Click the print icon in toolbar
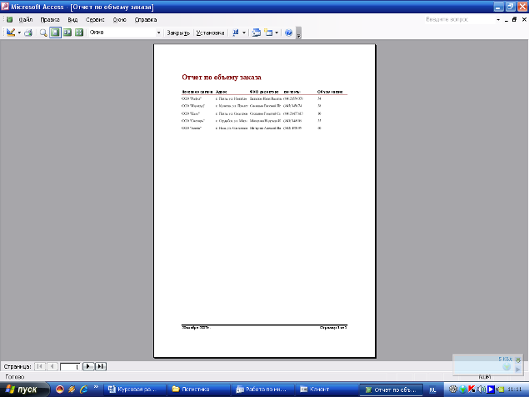529x397 pixels. (x=28, y=32)
